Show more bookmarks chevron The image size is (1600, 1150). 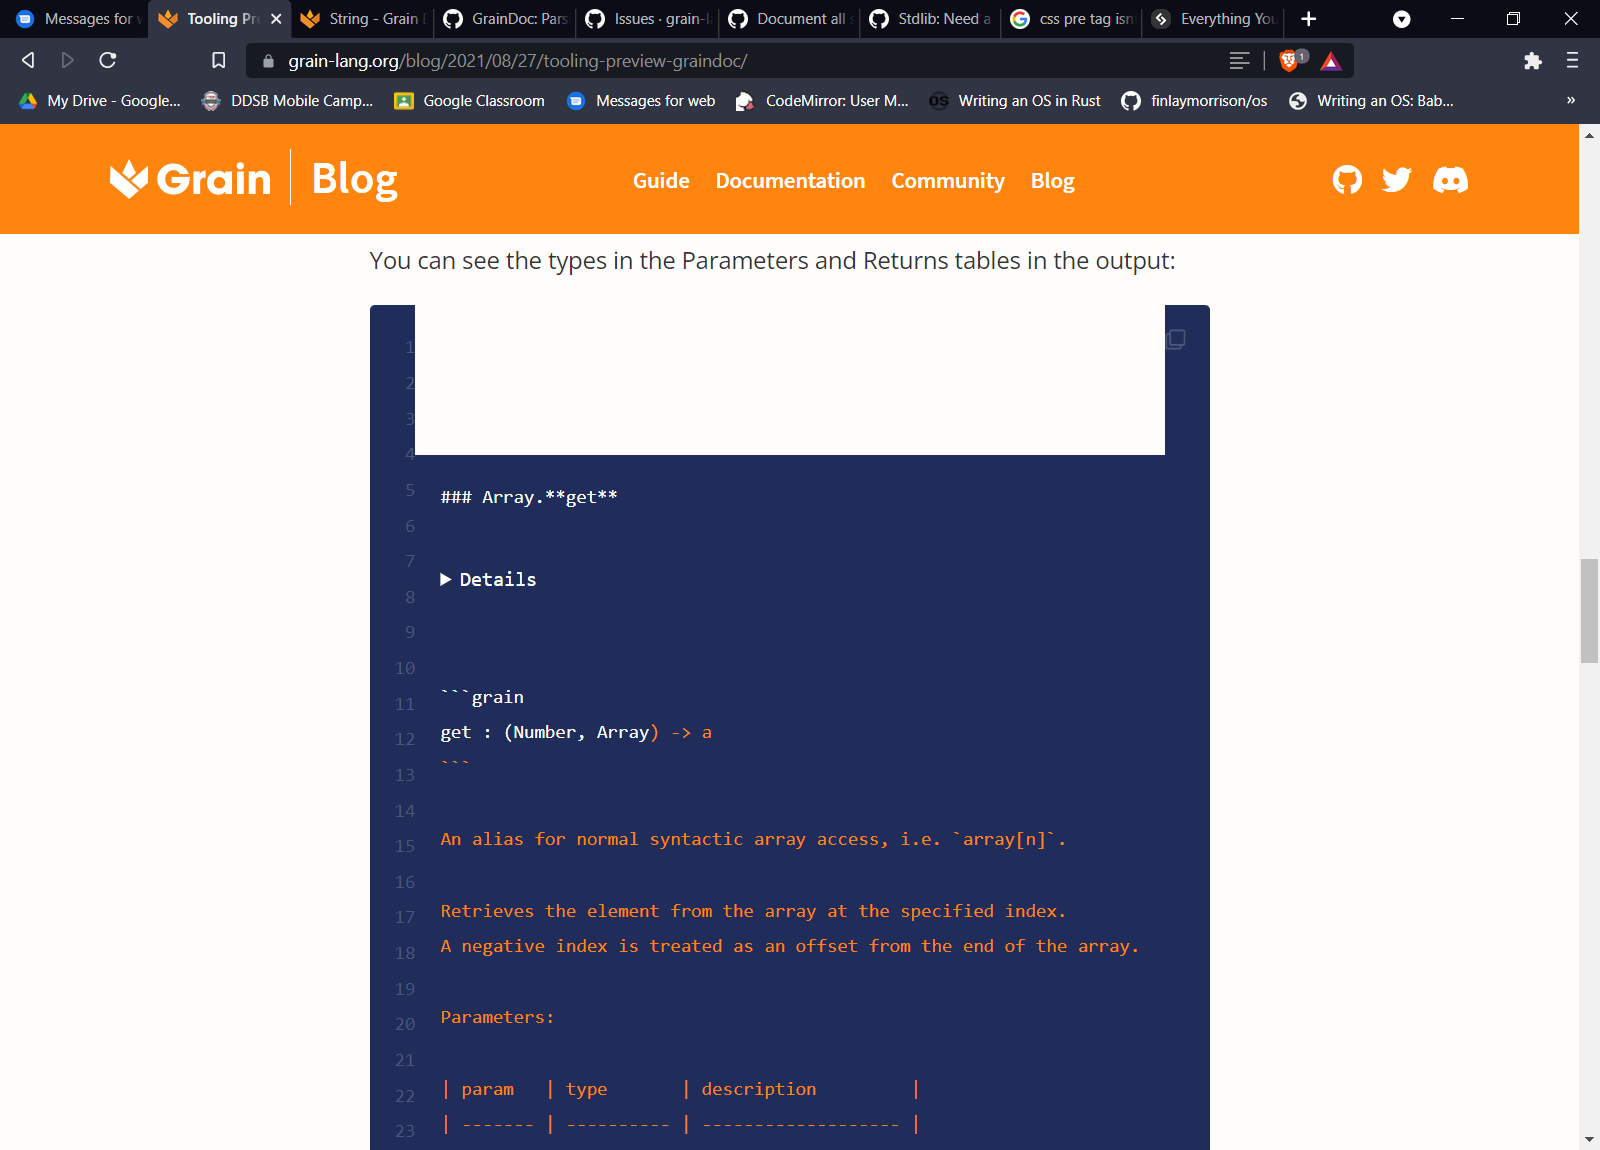pos(1571,101)
